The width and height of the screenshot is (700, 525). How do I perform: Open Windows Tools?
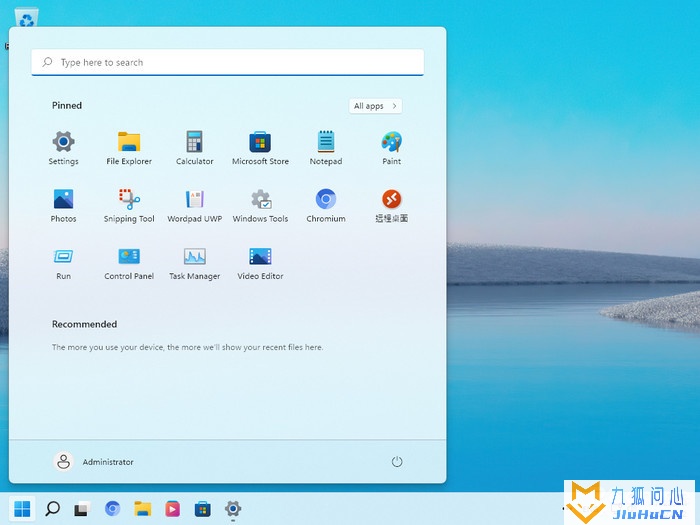[x=260, y=206]
